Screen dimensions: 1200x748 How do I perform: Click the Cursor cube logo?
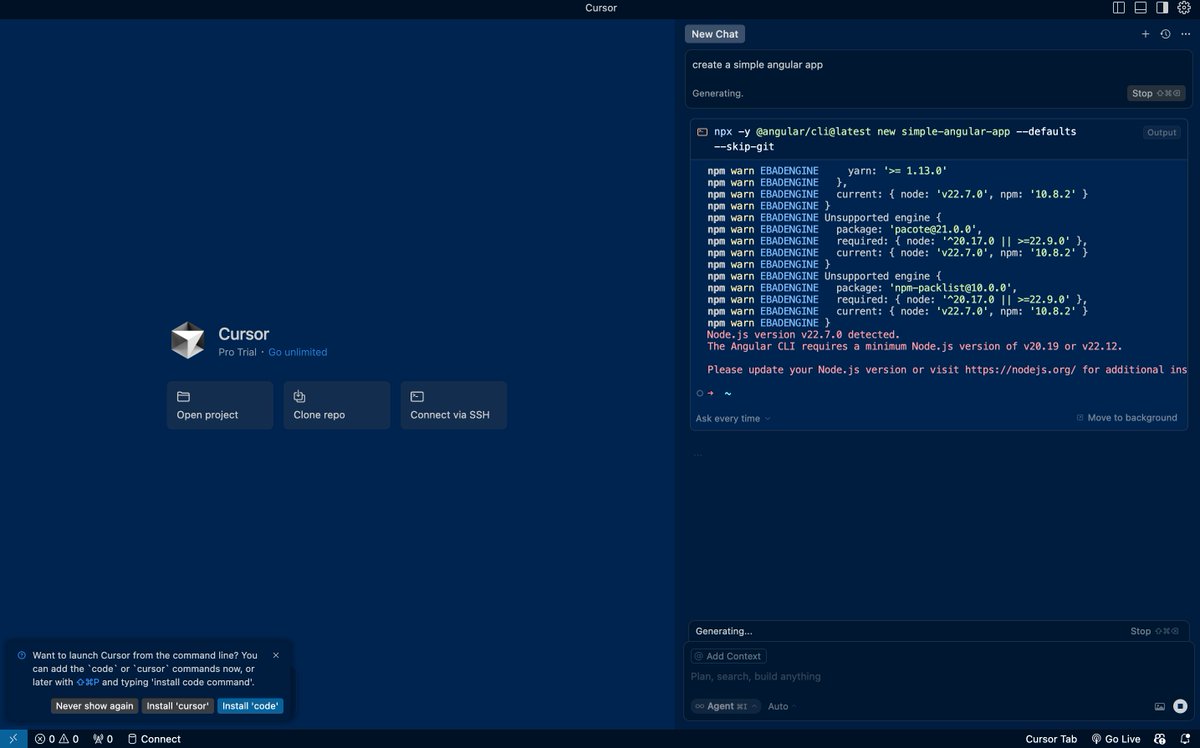click(187, 340)
